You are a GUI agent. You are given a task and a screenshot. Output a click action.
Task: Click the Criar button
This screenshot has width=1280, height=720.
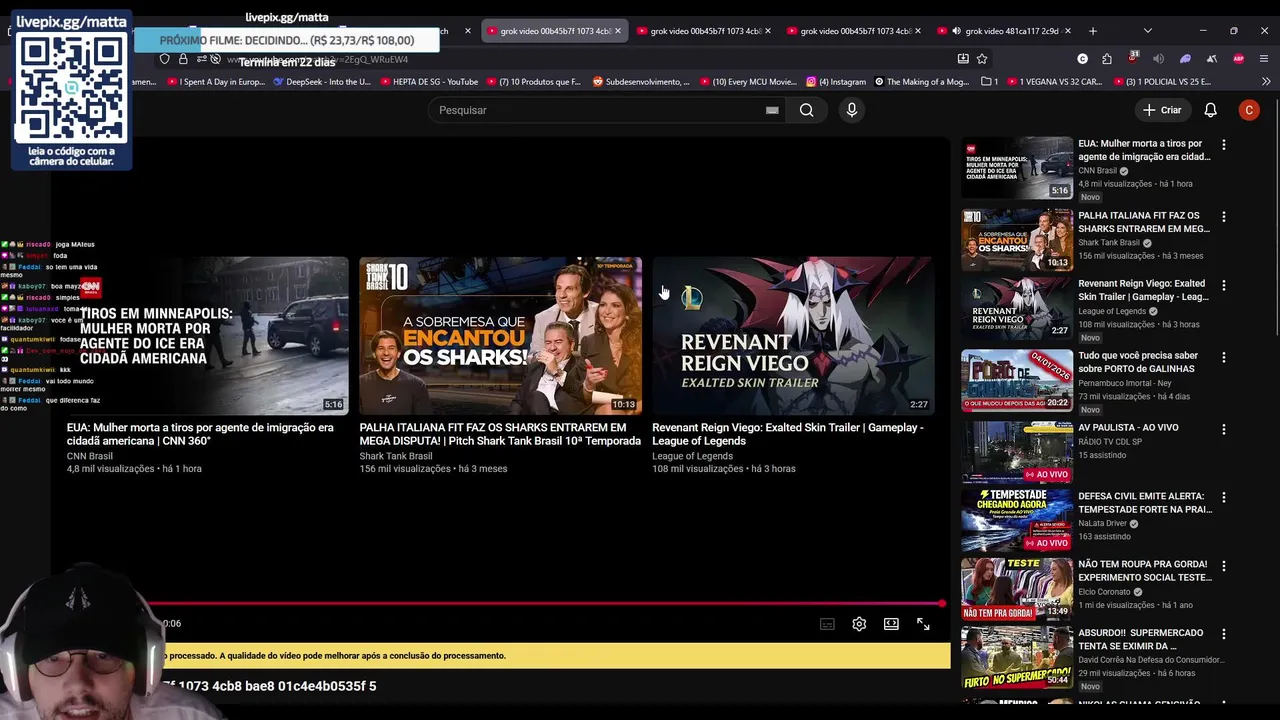[x=1162, y=110]
